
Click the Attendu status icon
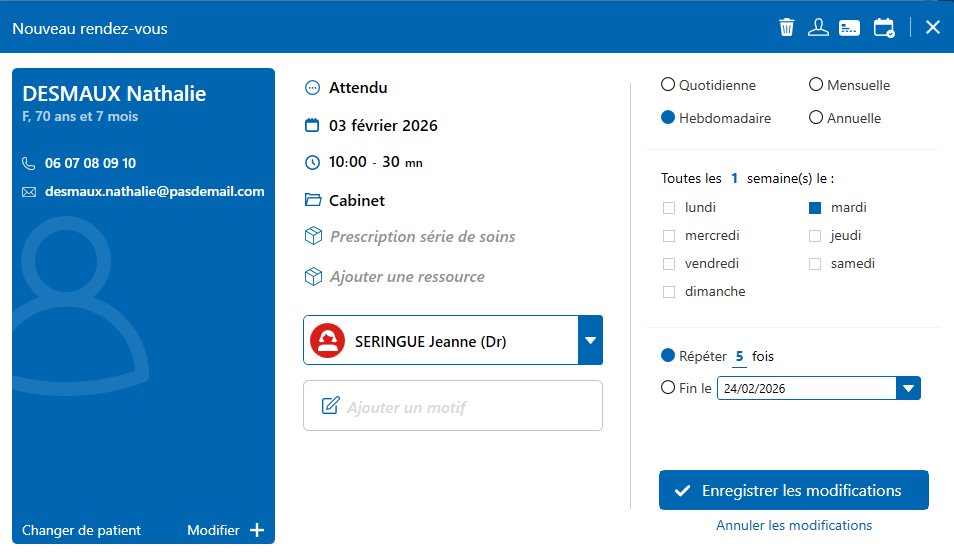[x=312, y=88]
